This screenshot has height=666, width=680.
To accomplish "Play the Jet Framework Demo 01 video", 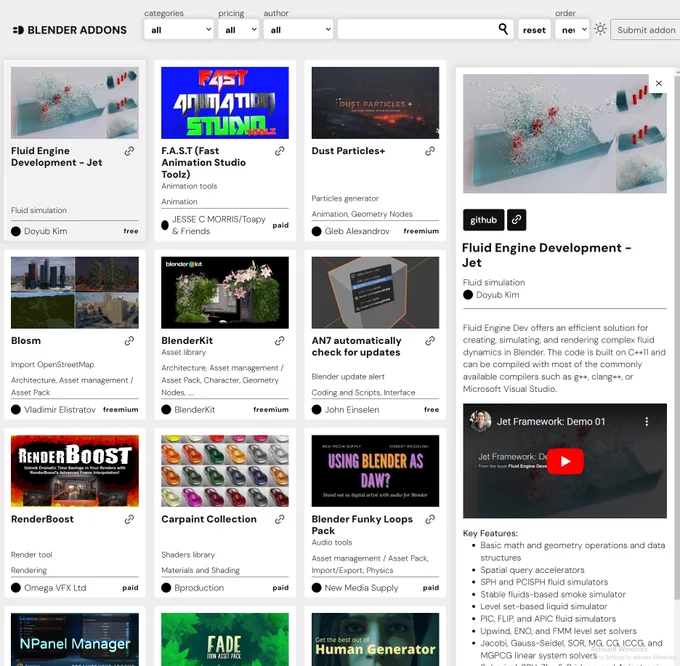I will (x=565, y=461).
